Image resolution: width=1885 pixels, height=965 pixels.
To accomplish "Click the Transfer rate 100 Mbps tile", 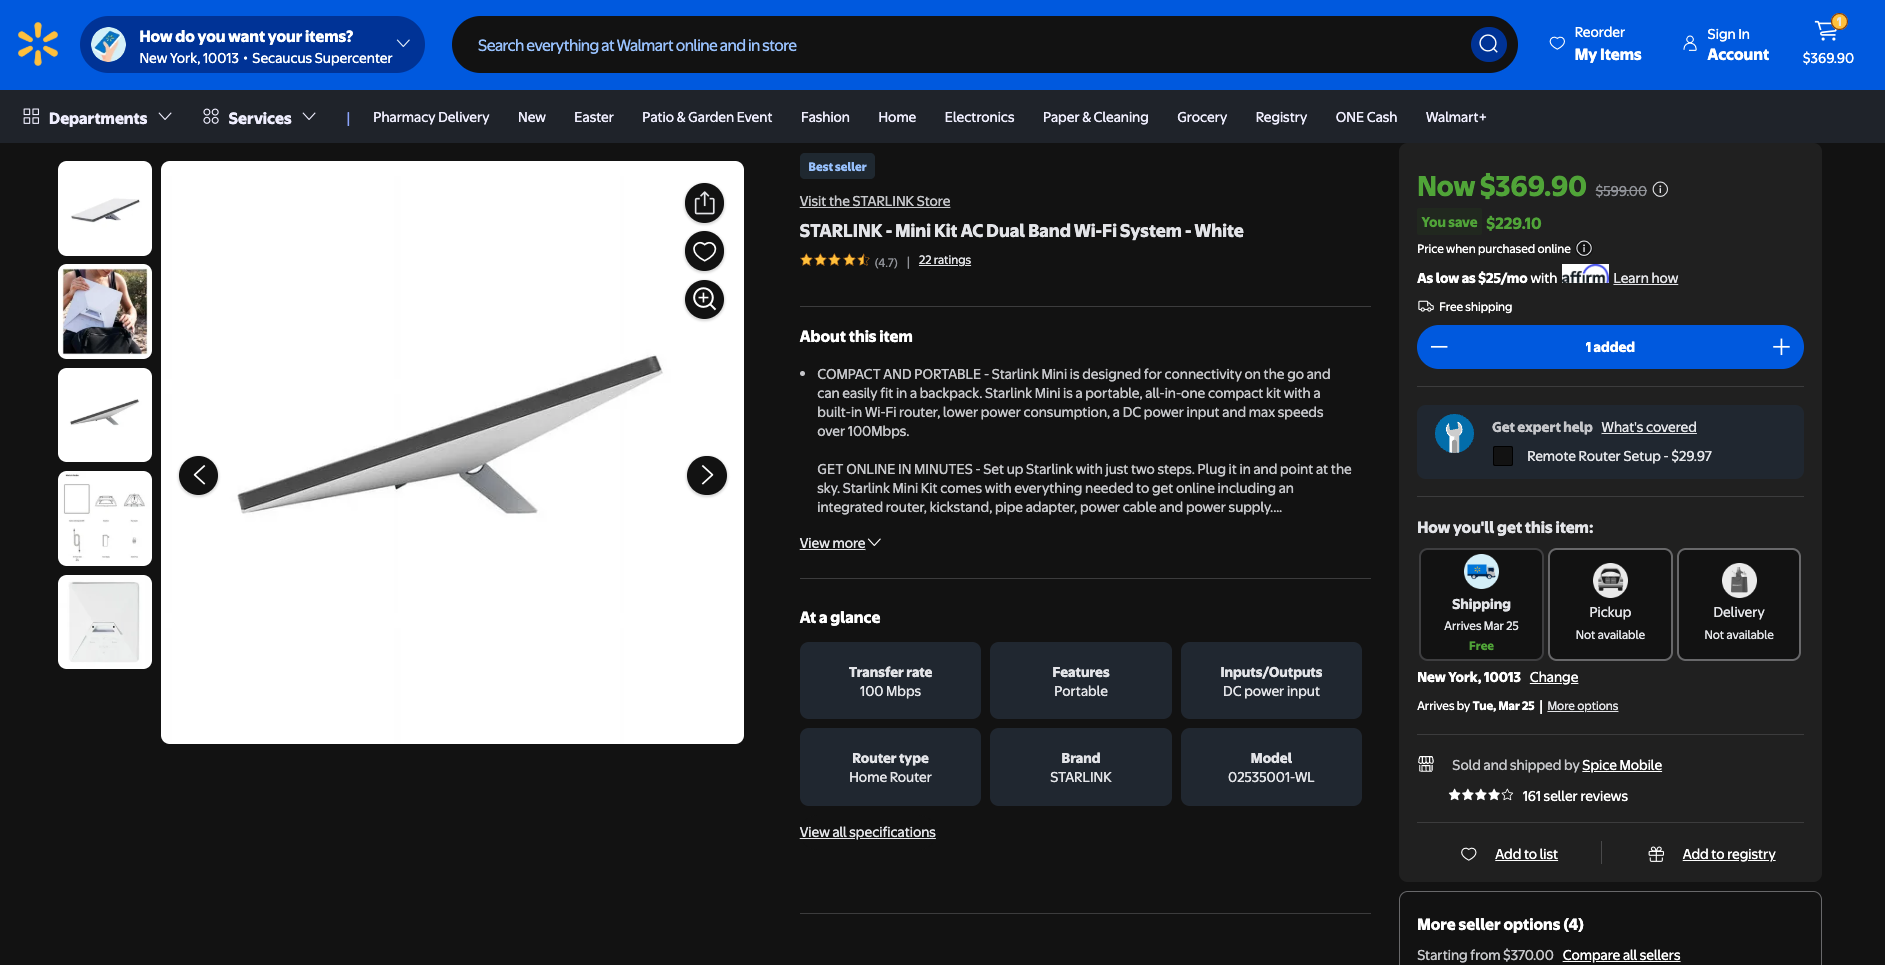I will 890,681.
